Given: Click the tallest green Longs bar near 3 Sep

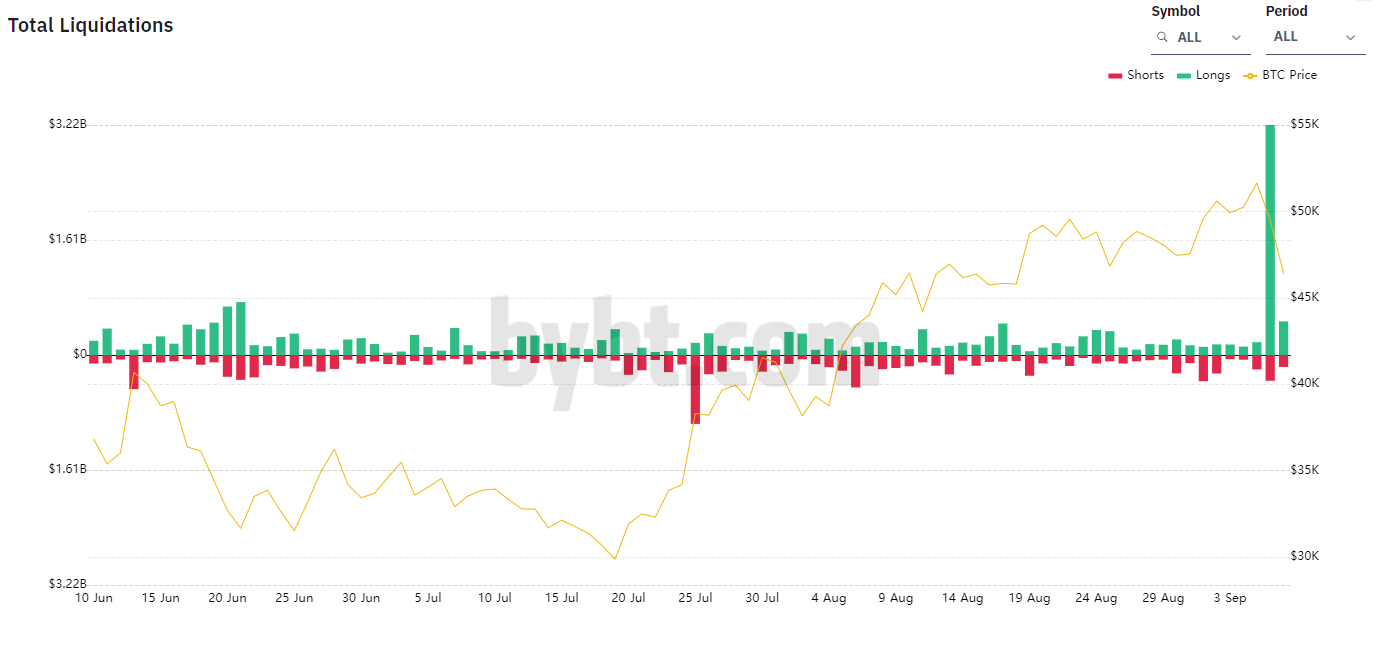Looking at the screenshot, I should [1270, 240].
